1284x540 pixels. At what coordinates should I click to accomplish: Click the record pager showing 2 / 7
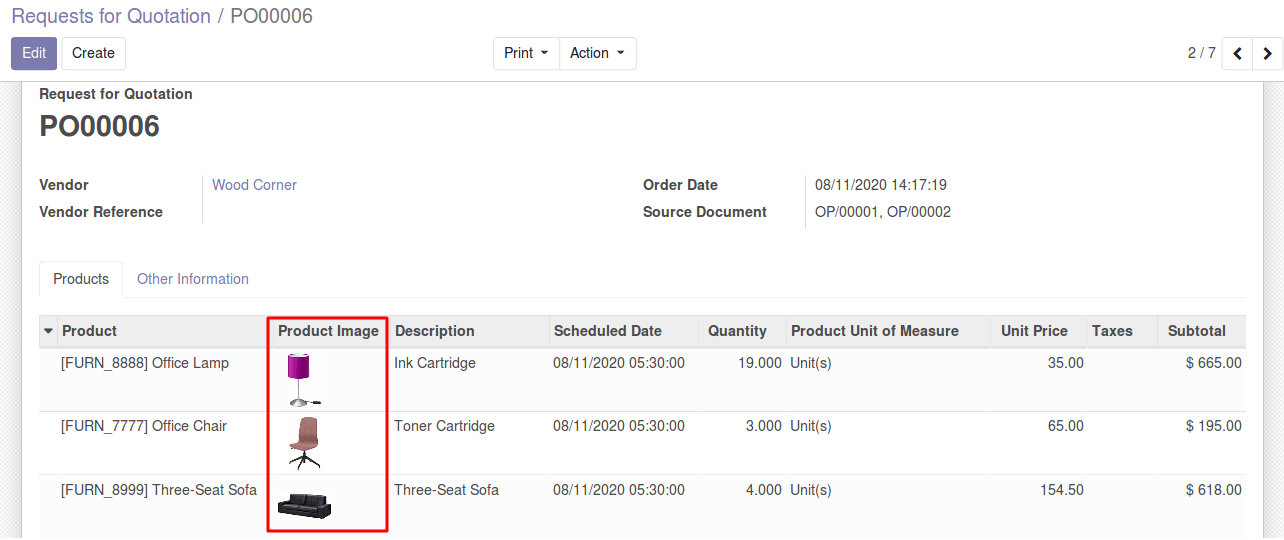tap(1201, 53)
